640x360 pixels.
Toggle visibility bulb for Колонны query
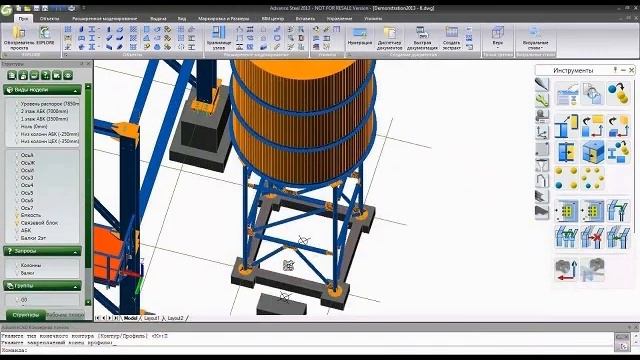[17, 265]
